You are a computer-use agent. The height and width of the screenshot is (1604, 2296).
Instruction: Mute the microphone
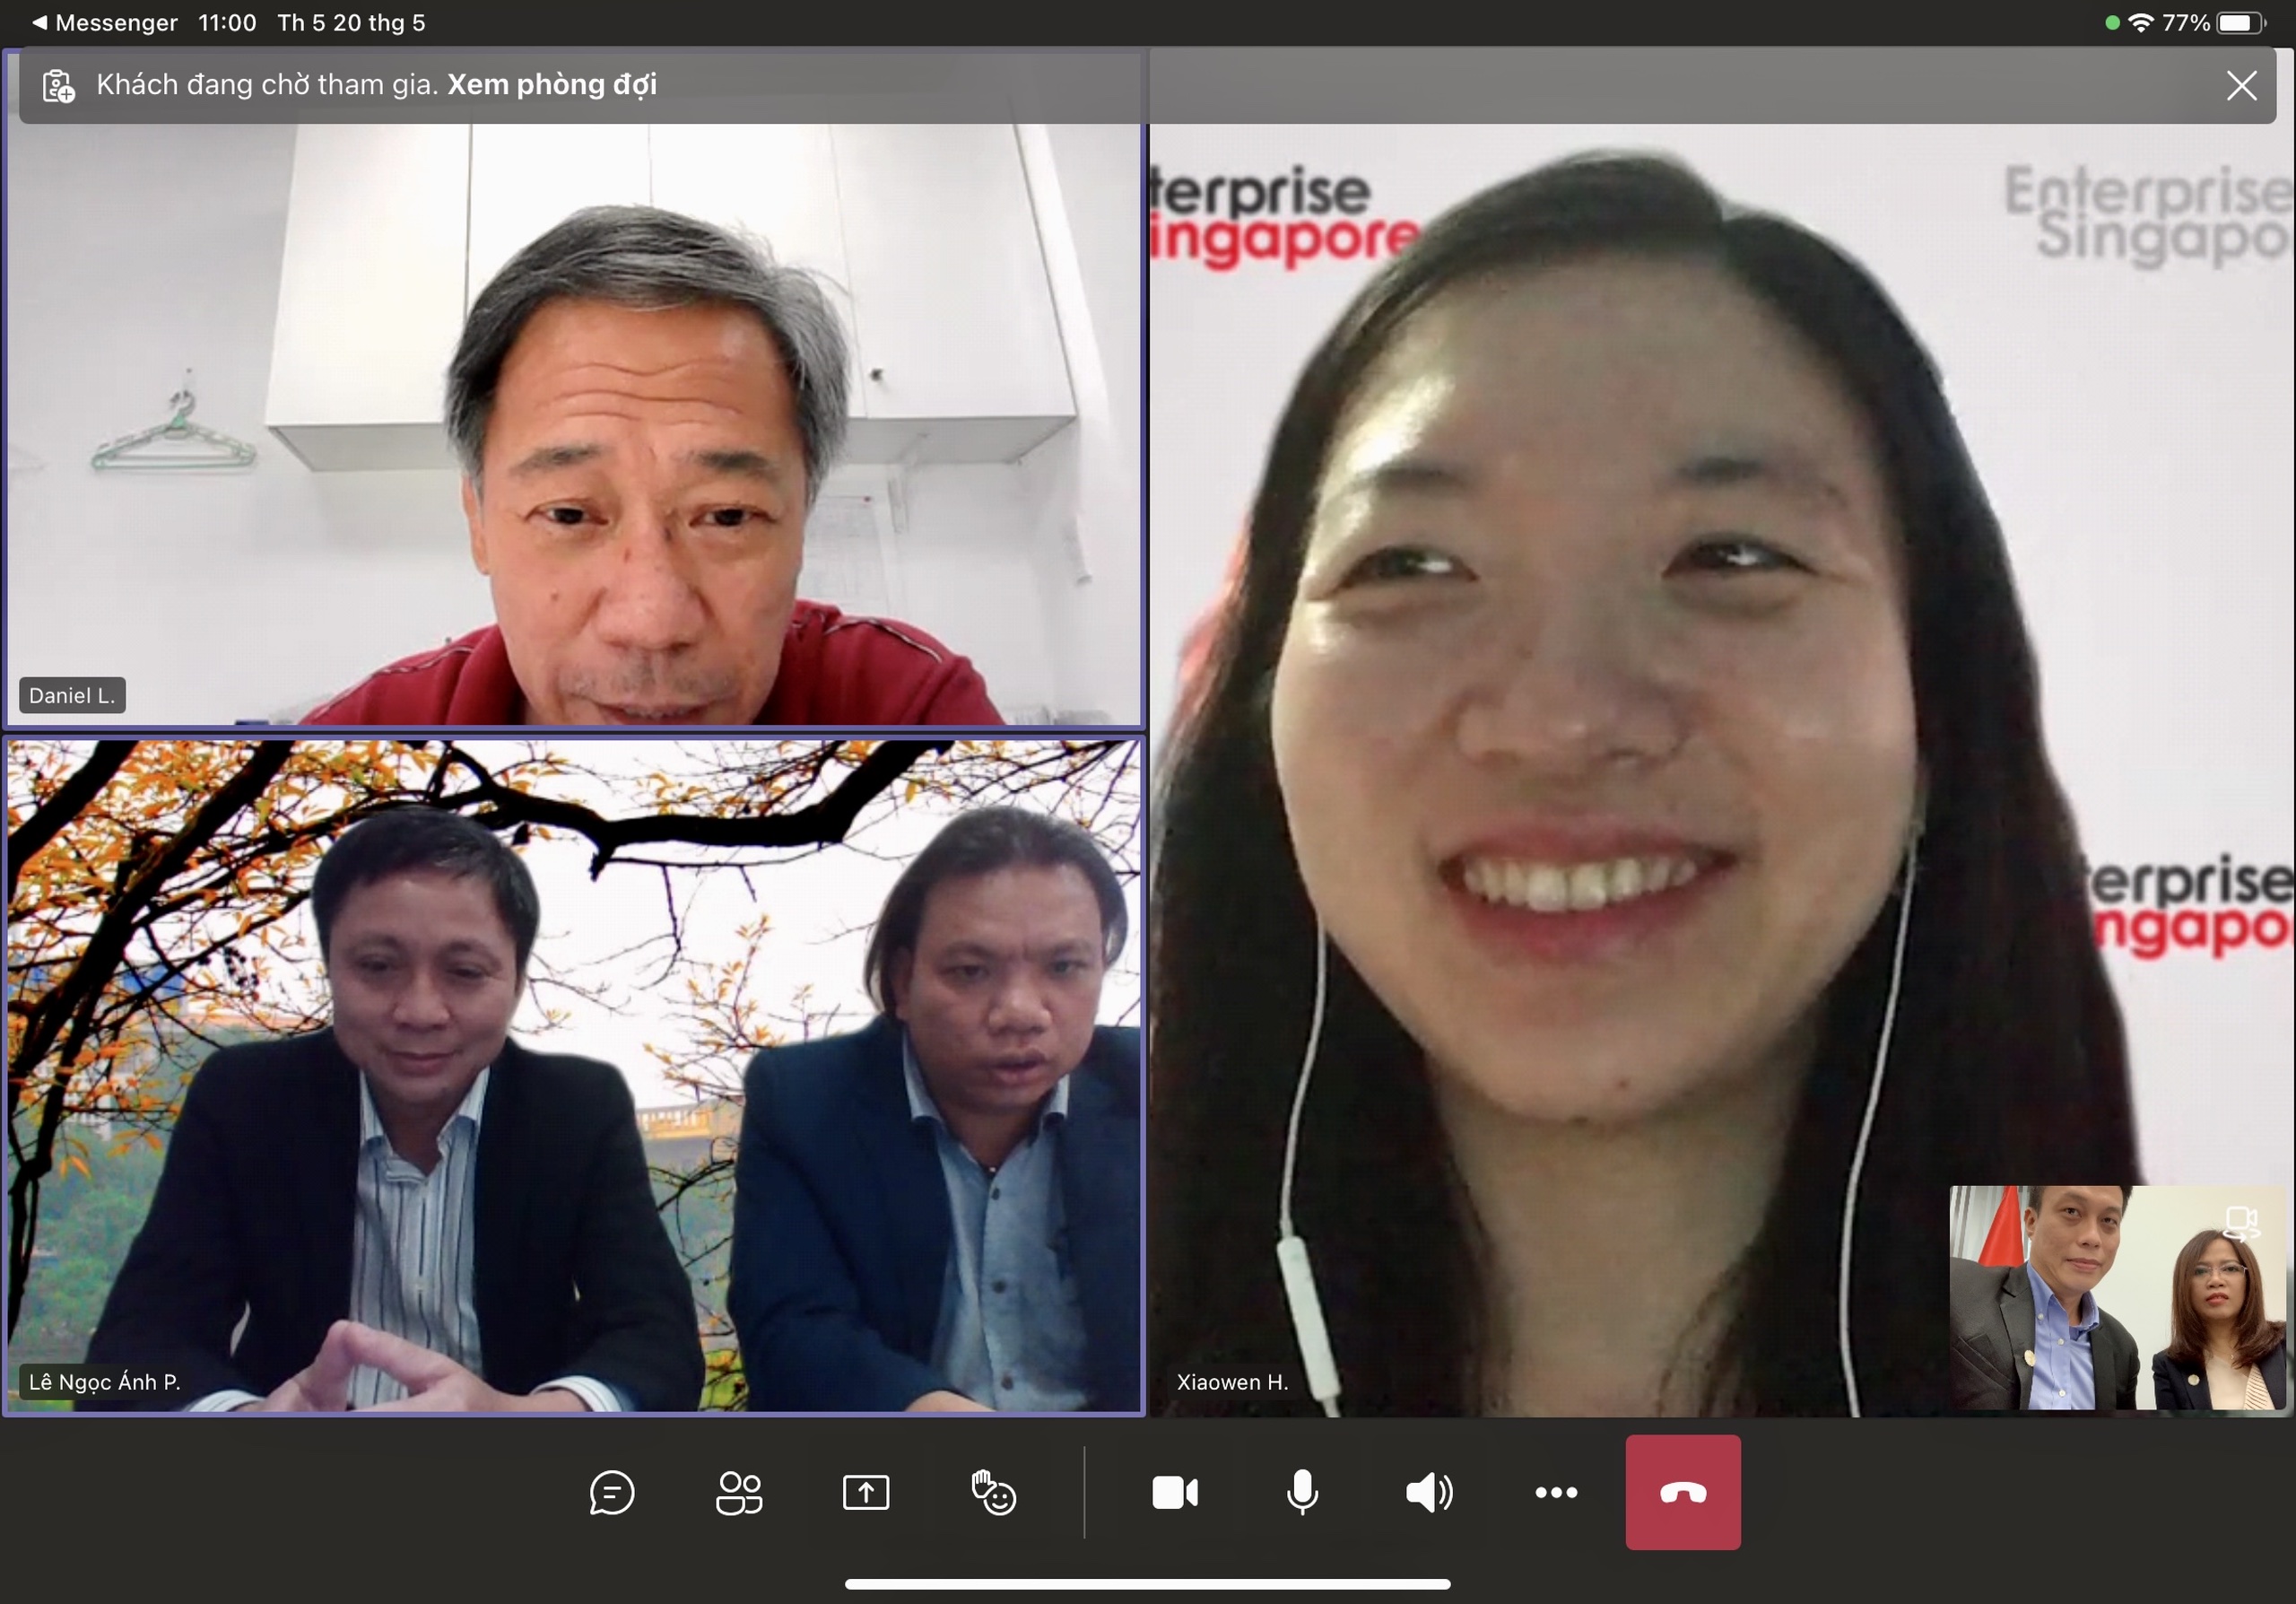coord(1302,1493)
